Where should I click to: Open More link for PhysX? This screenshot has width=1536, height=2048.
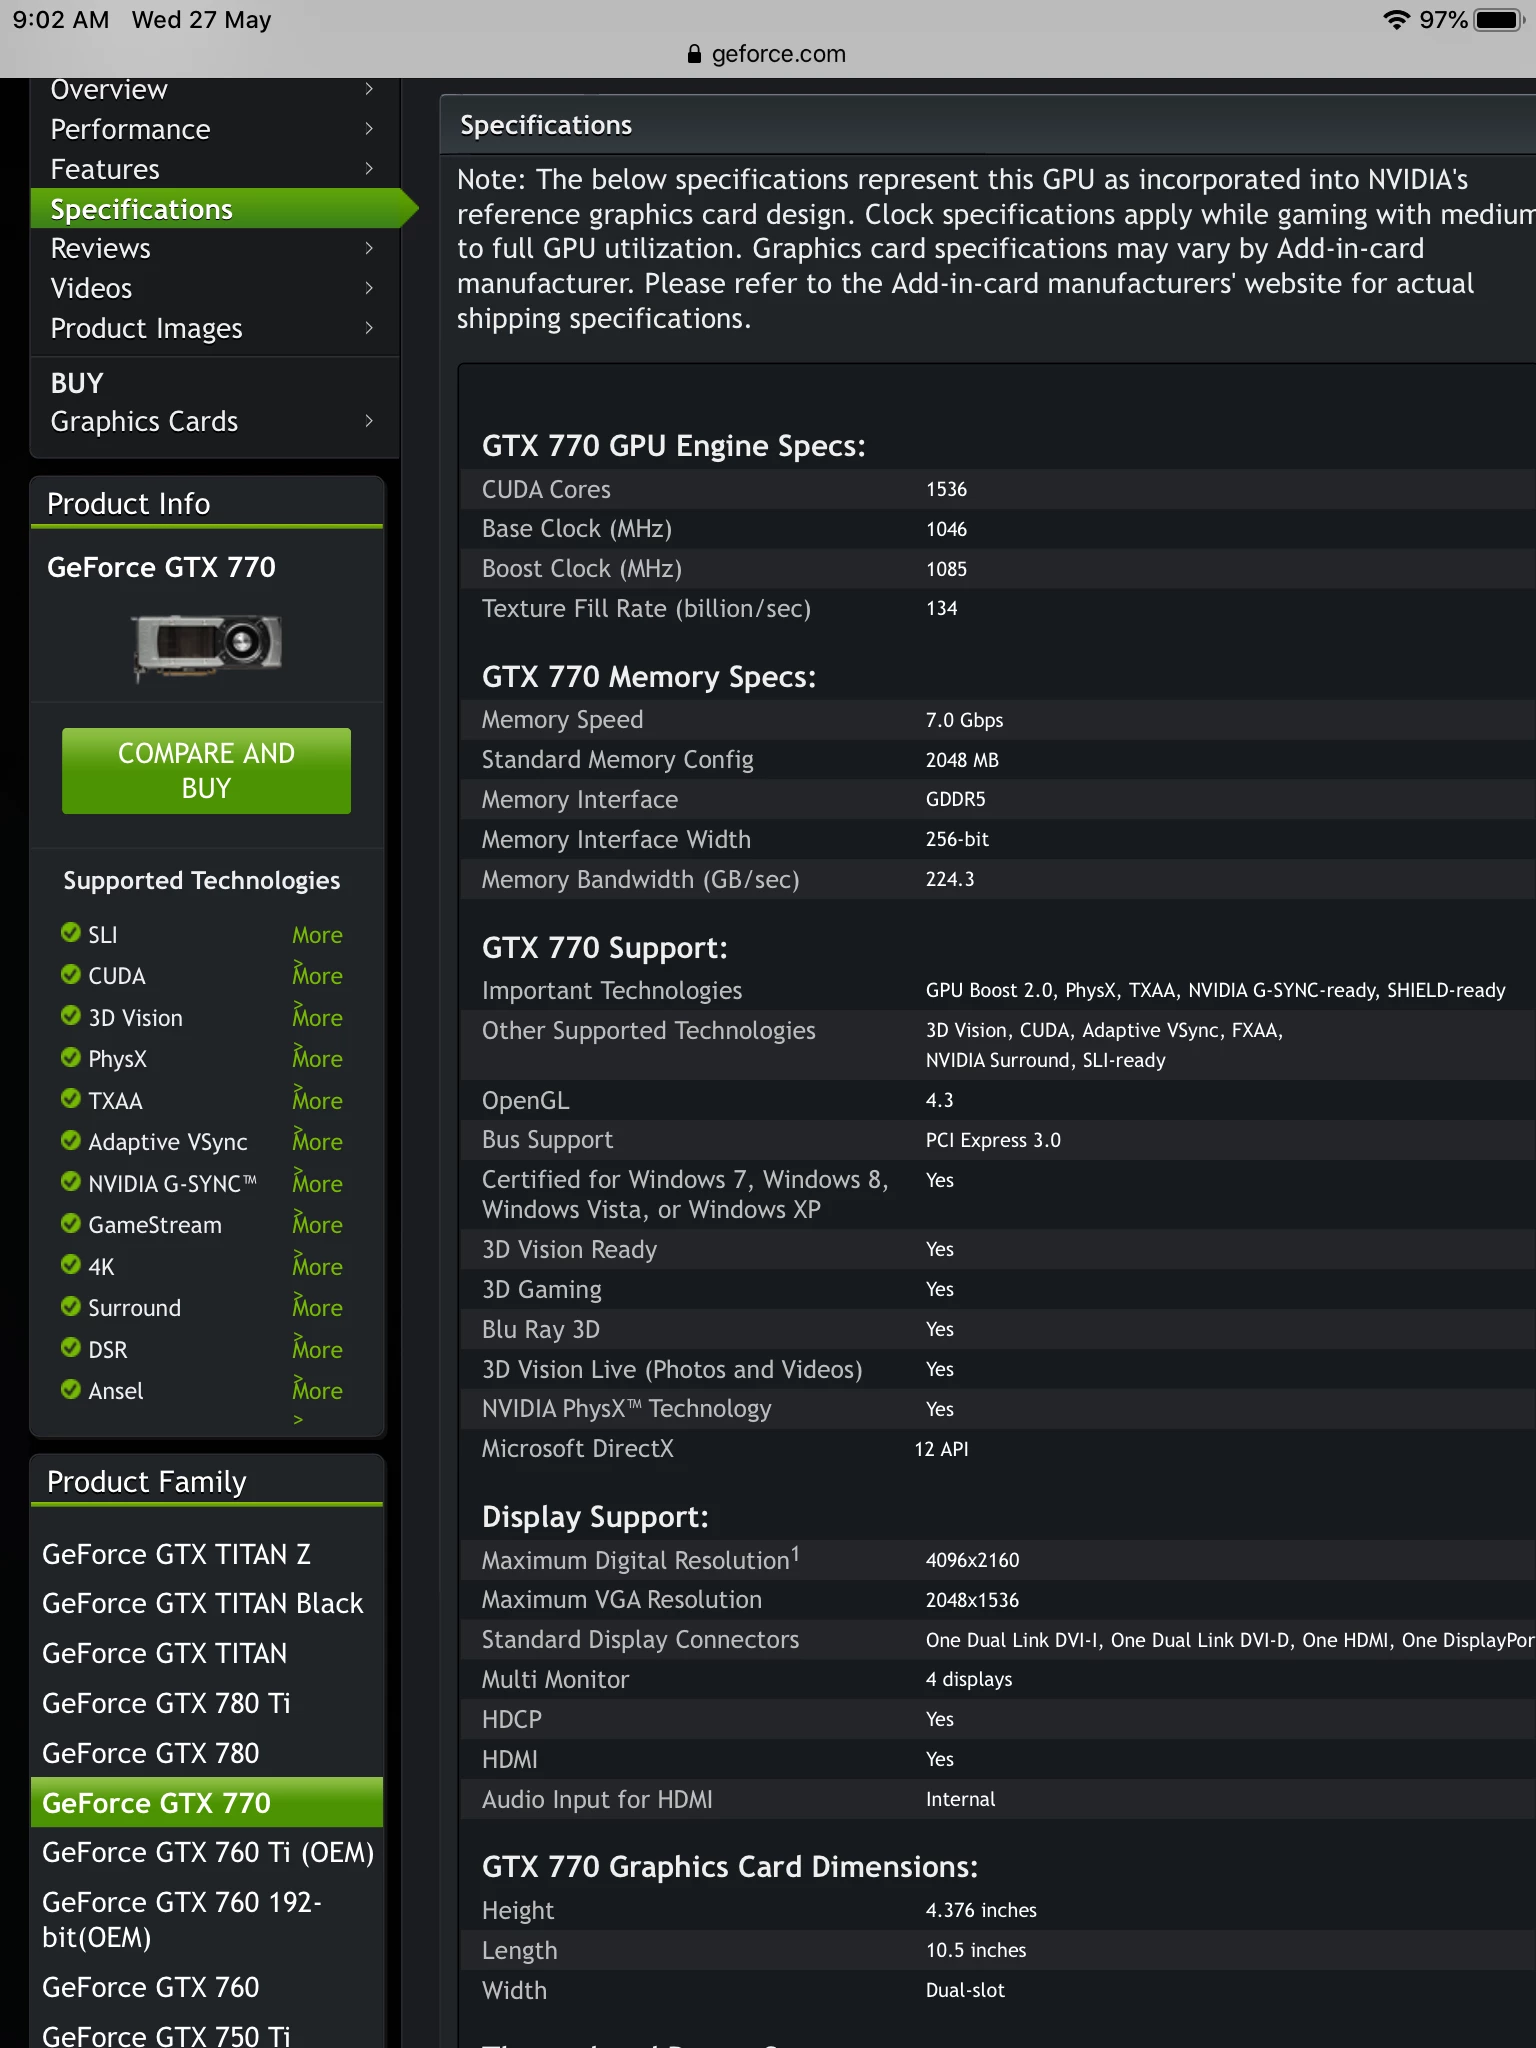(x=317, y=1059)
